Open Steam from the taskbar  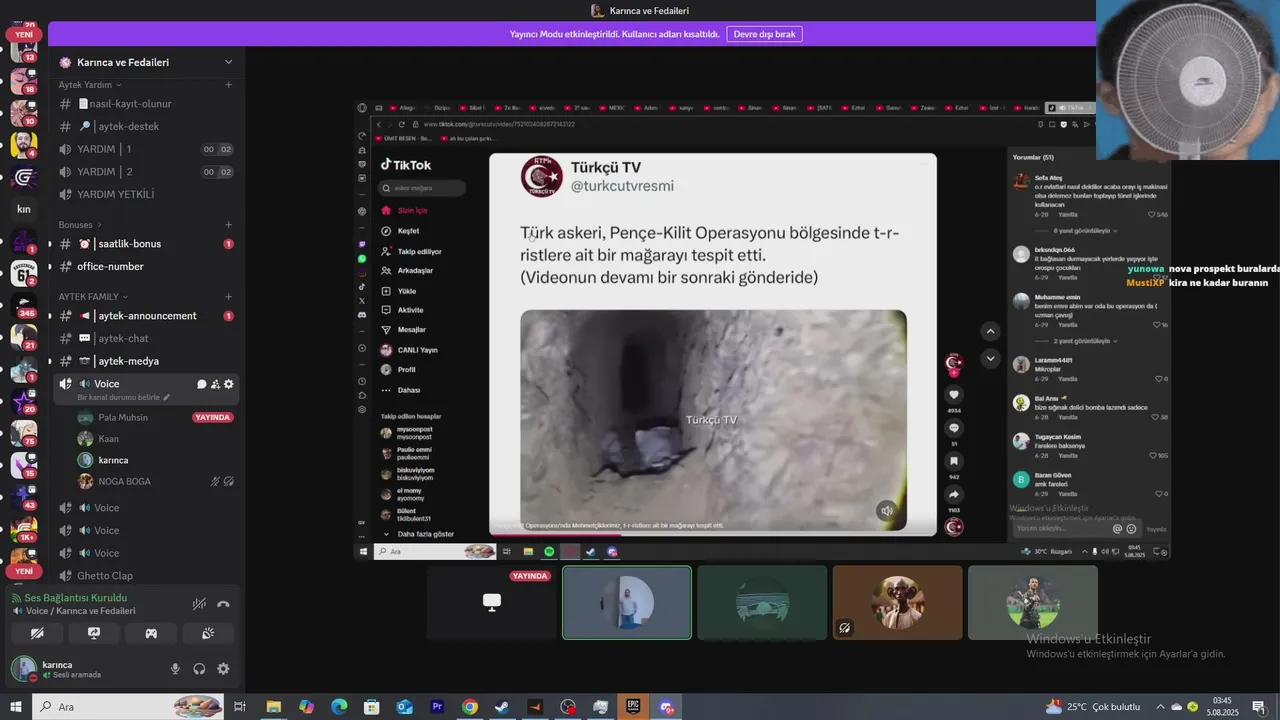click(502, 707)
